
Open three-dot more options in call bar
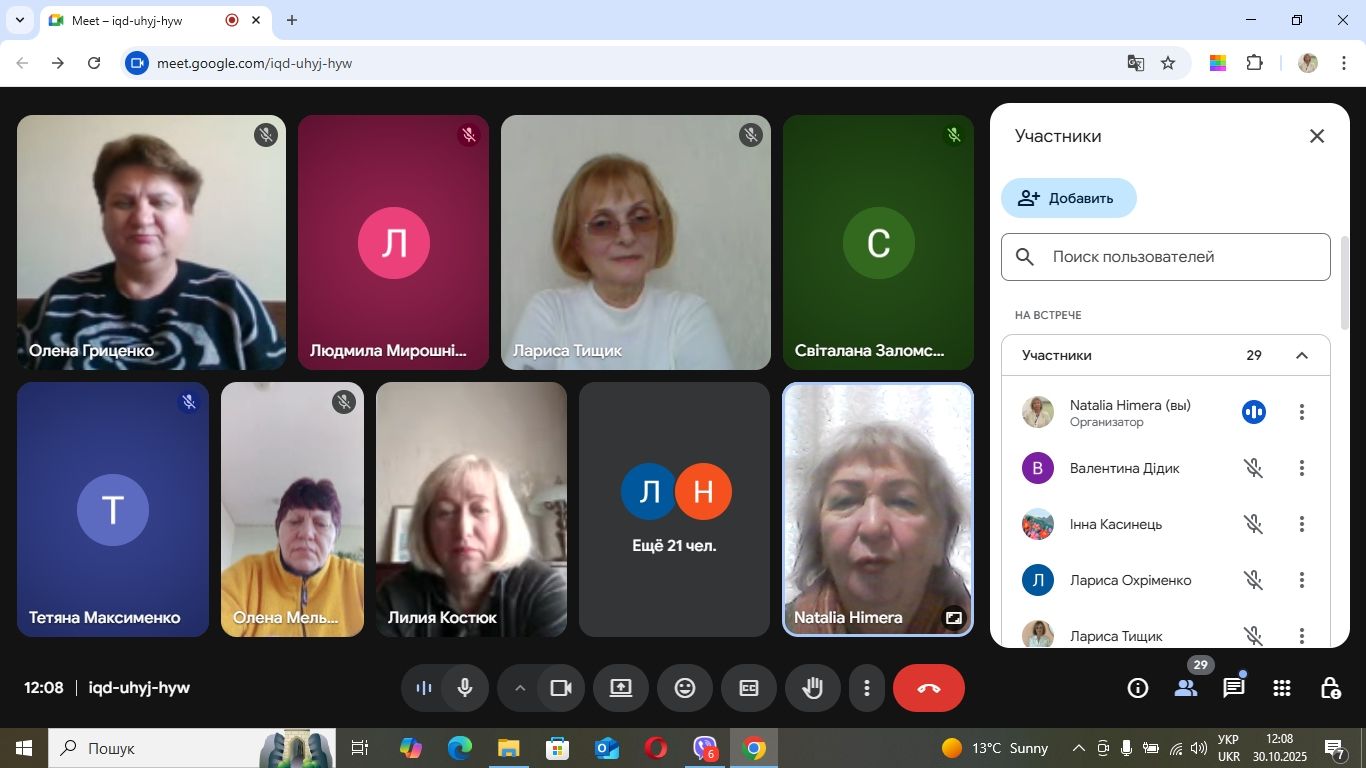pos(867,688)
